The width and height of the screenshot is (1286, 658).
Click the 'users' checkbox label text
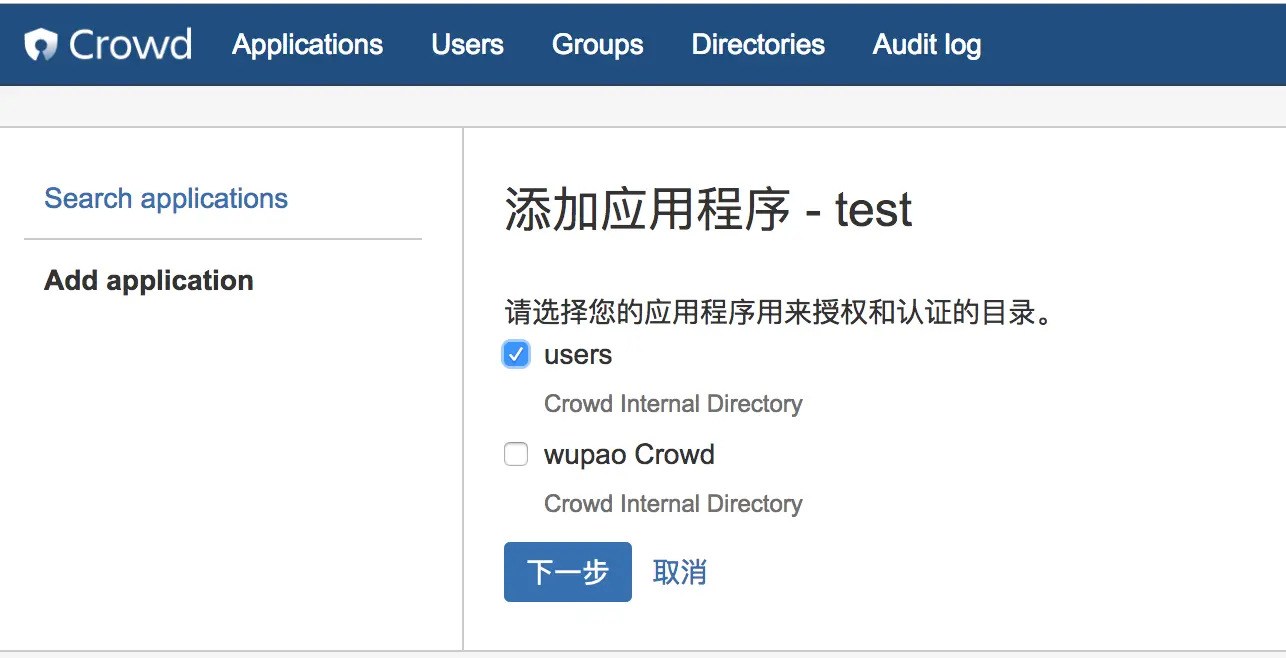click(x=578, y=355)
